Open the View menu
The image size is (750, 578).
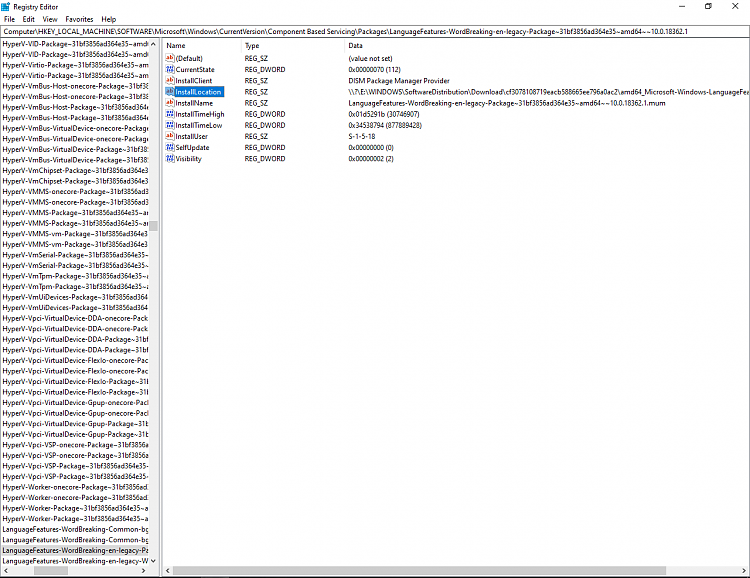click(x=50, y=19)
